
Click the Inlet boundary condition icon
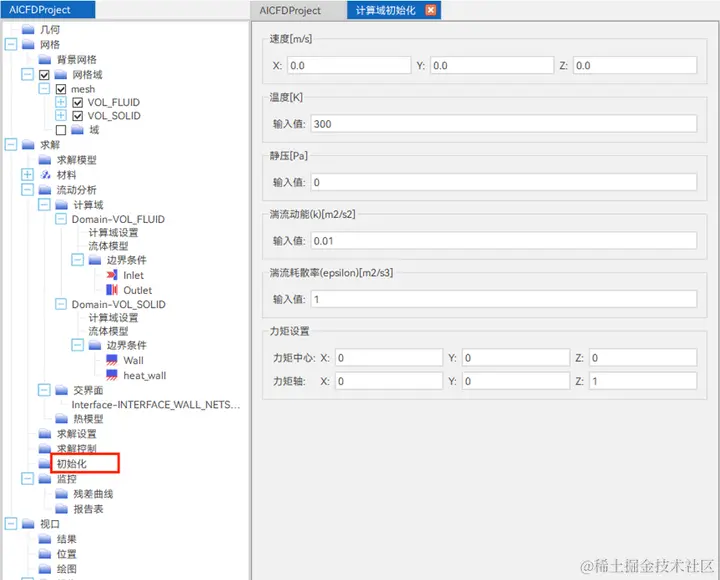tap(112, 275)
